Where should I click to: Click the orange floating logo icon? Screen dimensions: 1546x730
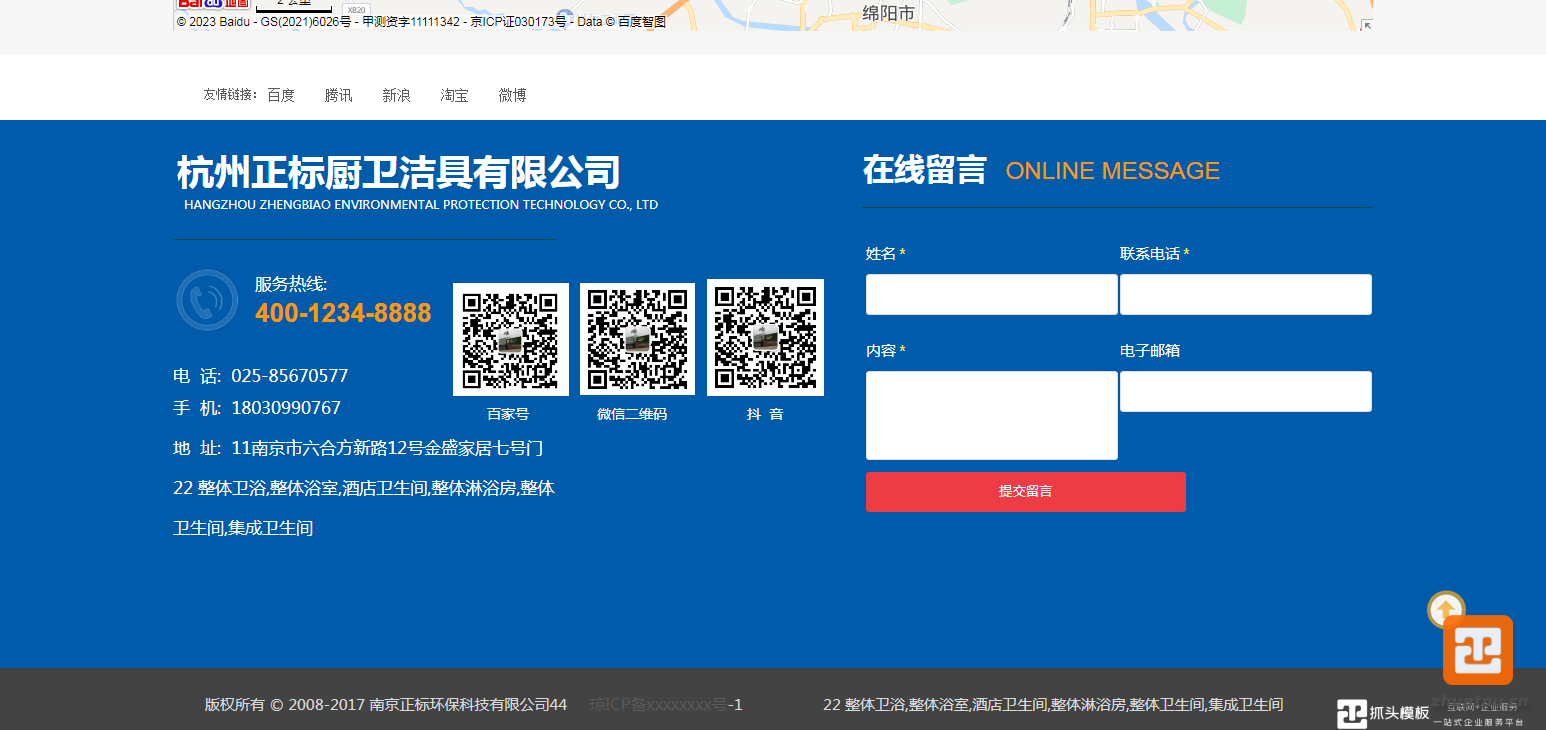coord(1477,650)
